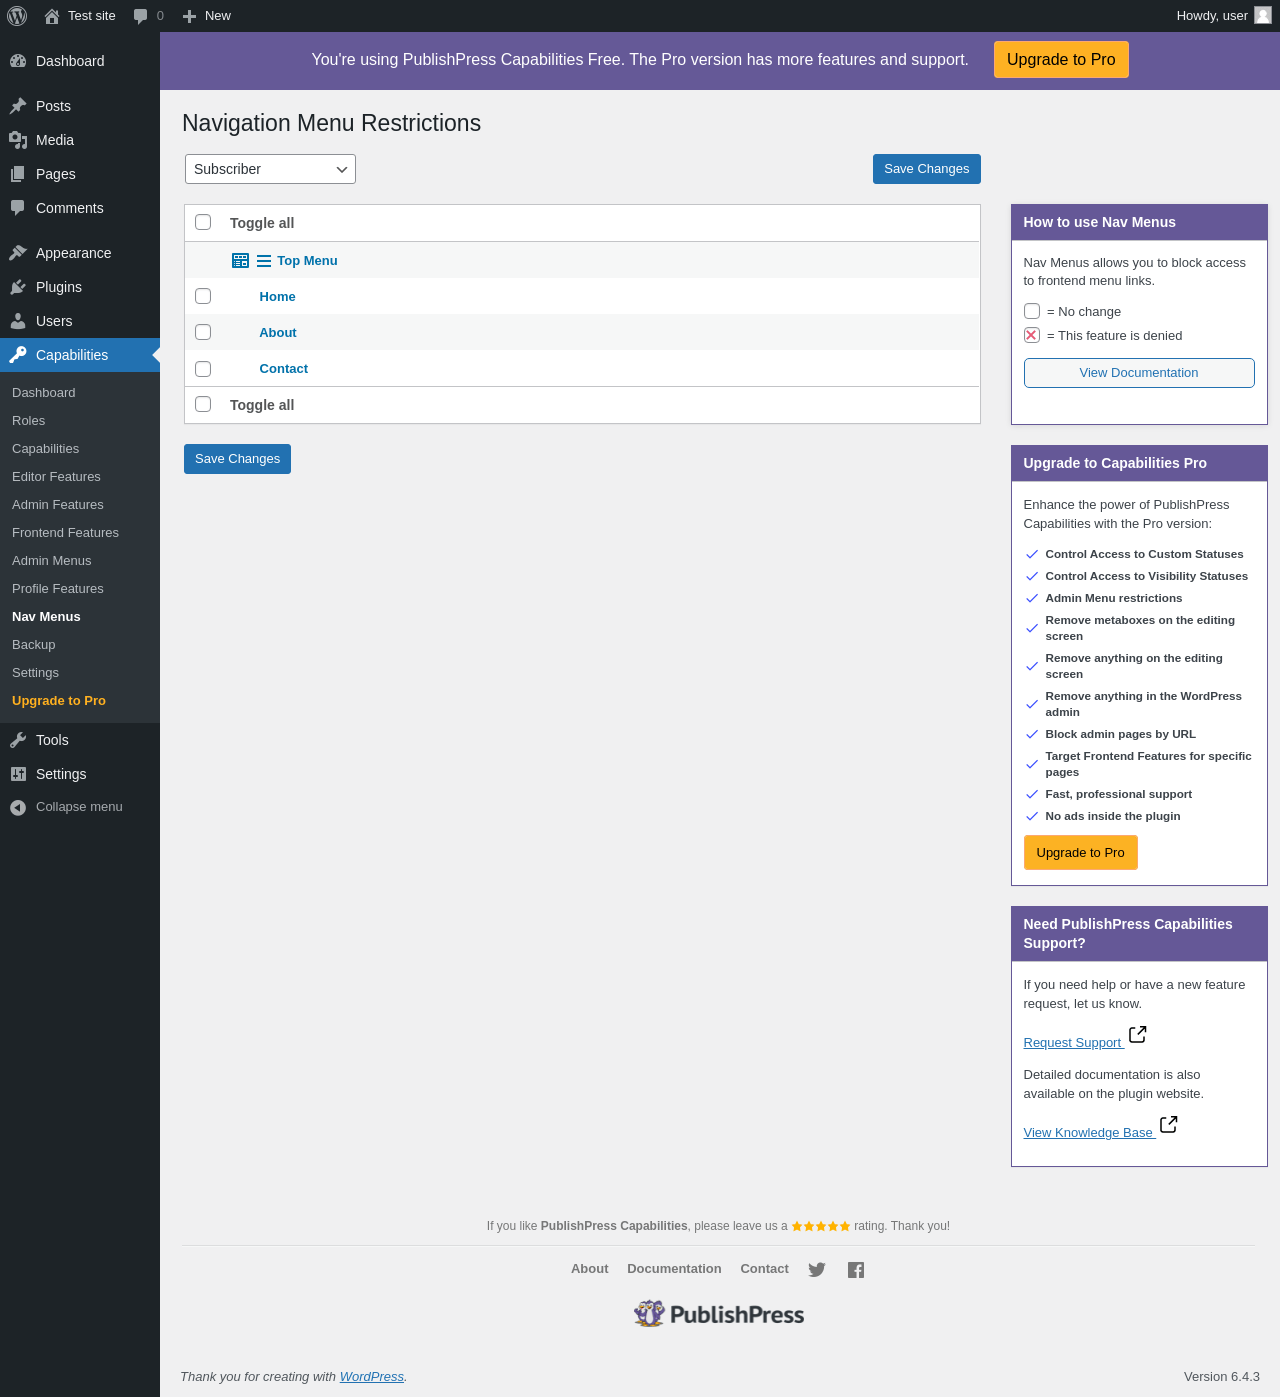Open the View Knowledge Base link

click(1088, 1133)
